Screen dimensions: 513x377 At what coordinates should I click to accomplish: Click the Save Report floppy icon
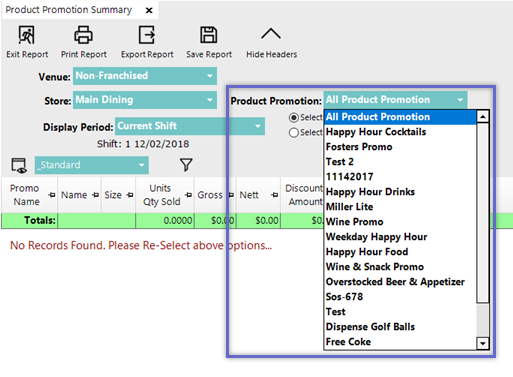209,35
